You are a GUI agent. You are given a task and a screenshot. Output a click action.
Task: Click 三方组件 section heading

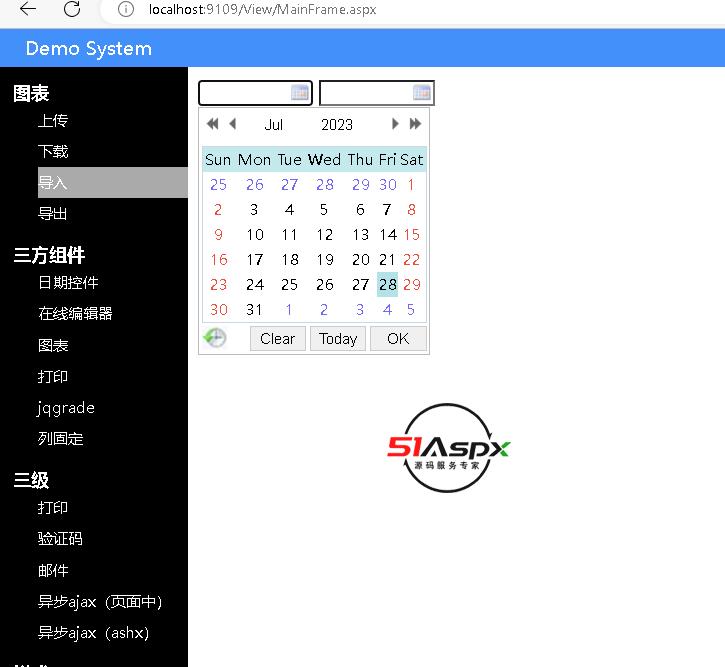click(x=49, y=255)
